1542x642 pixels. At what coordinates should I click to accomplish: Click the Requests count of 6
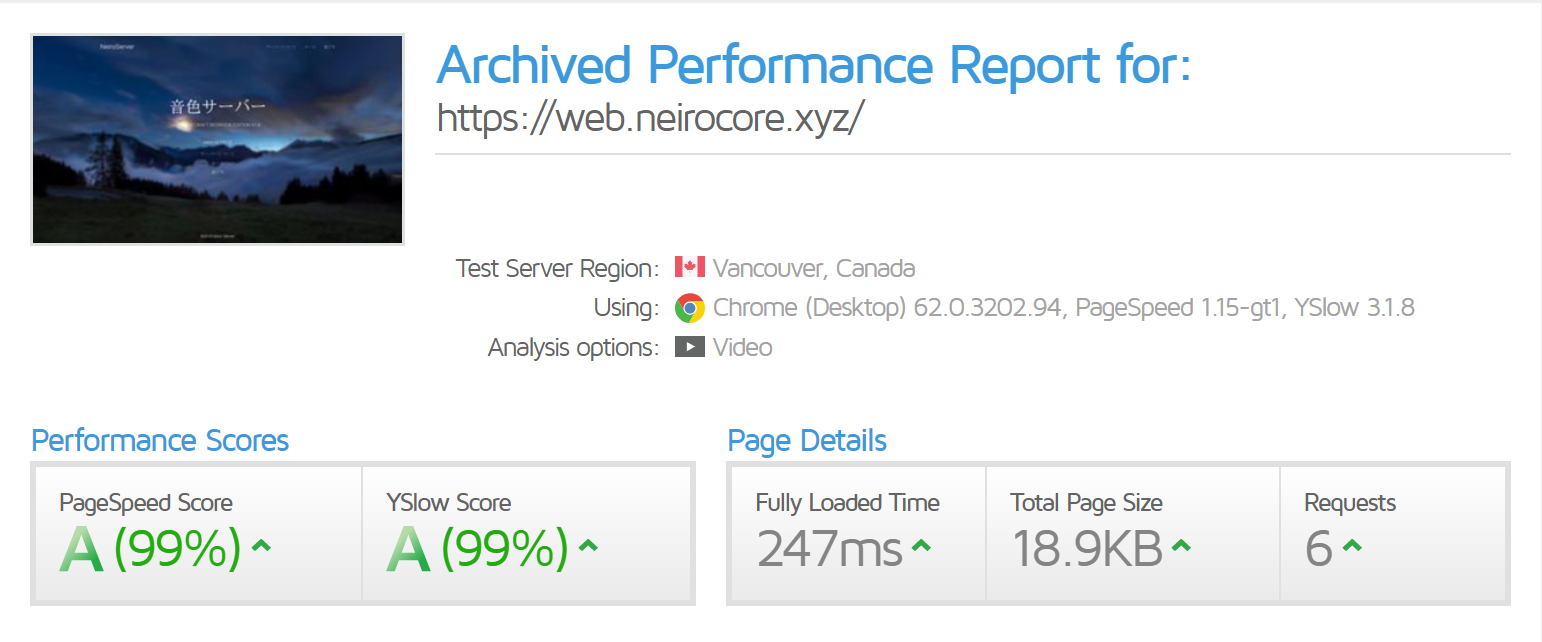[1319, 548]
